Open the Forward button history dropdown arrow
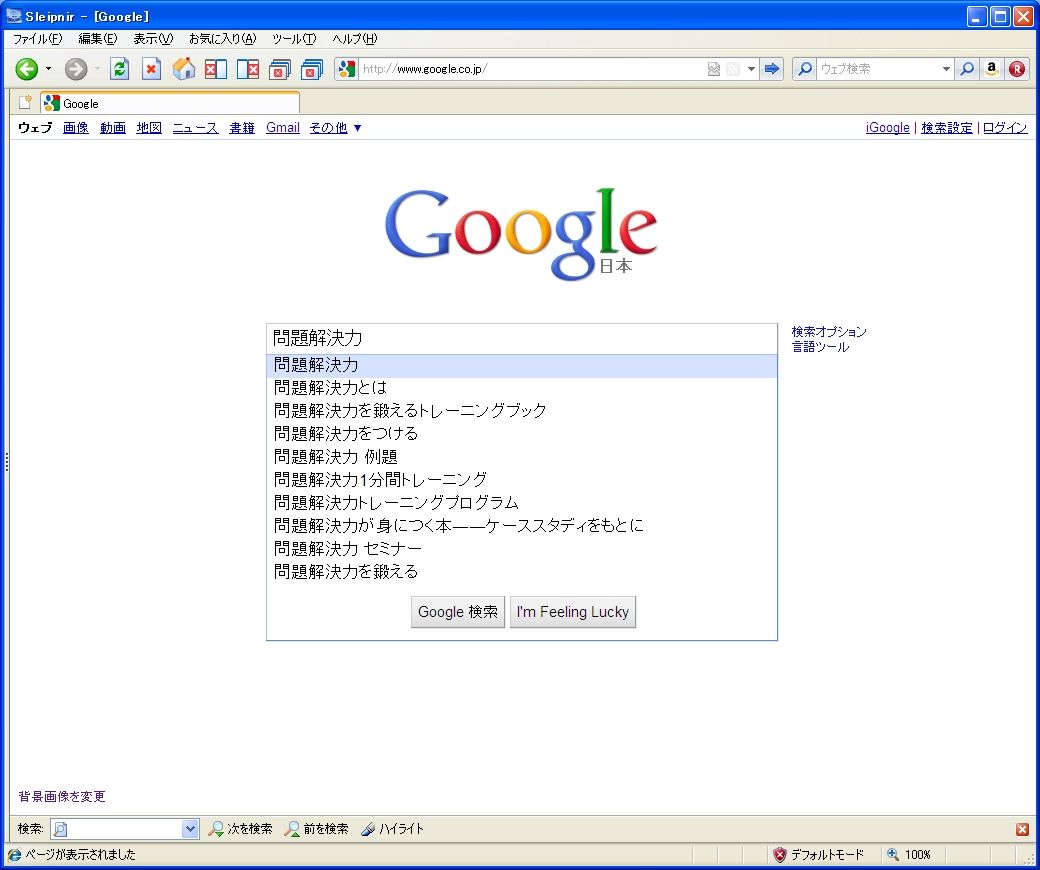This screenshot has height=870, width=1040. (x=97, y=69)
